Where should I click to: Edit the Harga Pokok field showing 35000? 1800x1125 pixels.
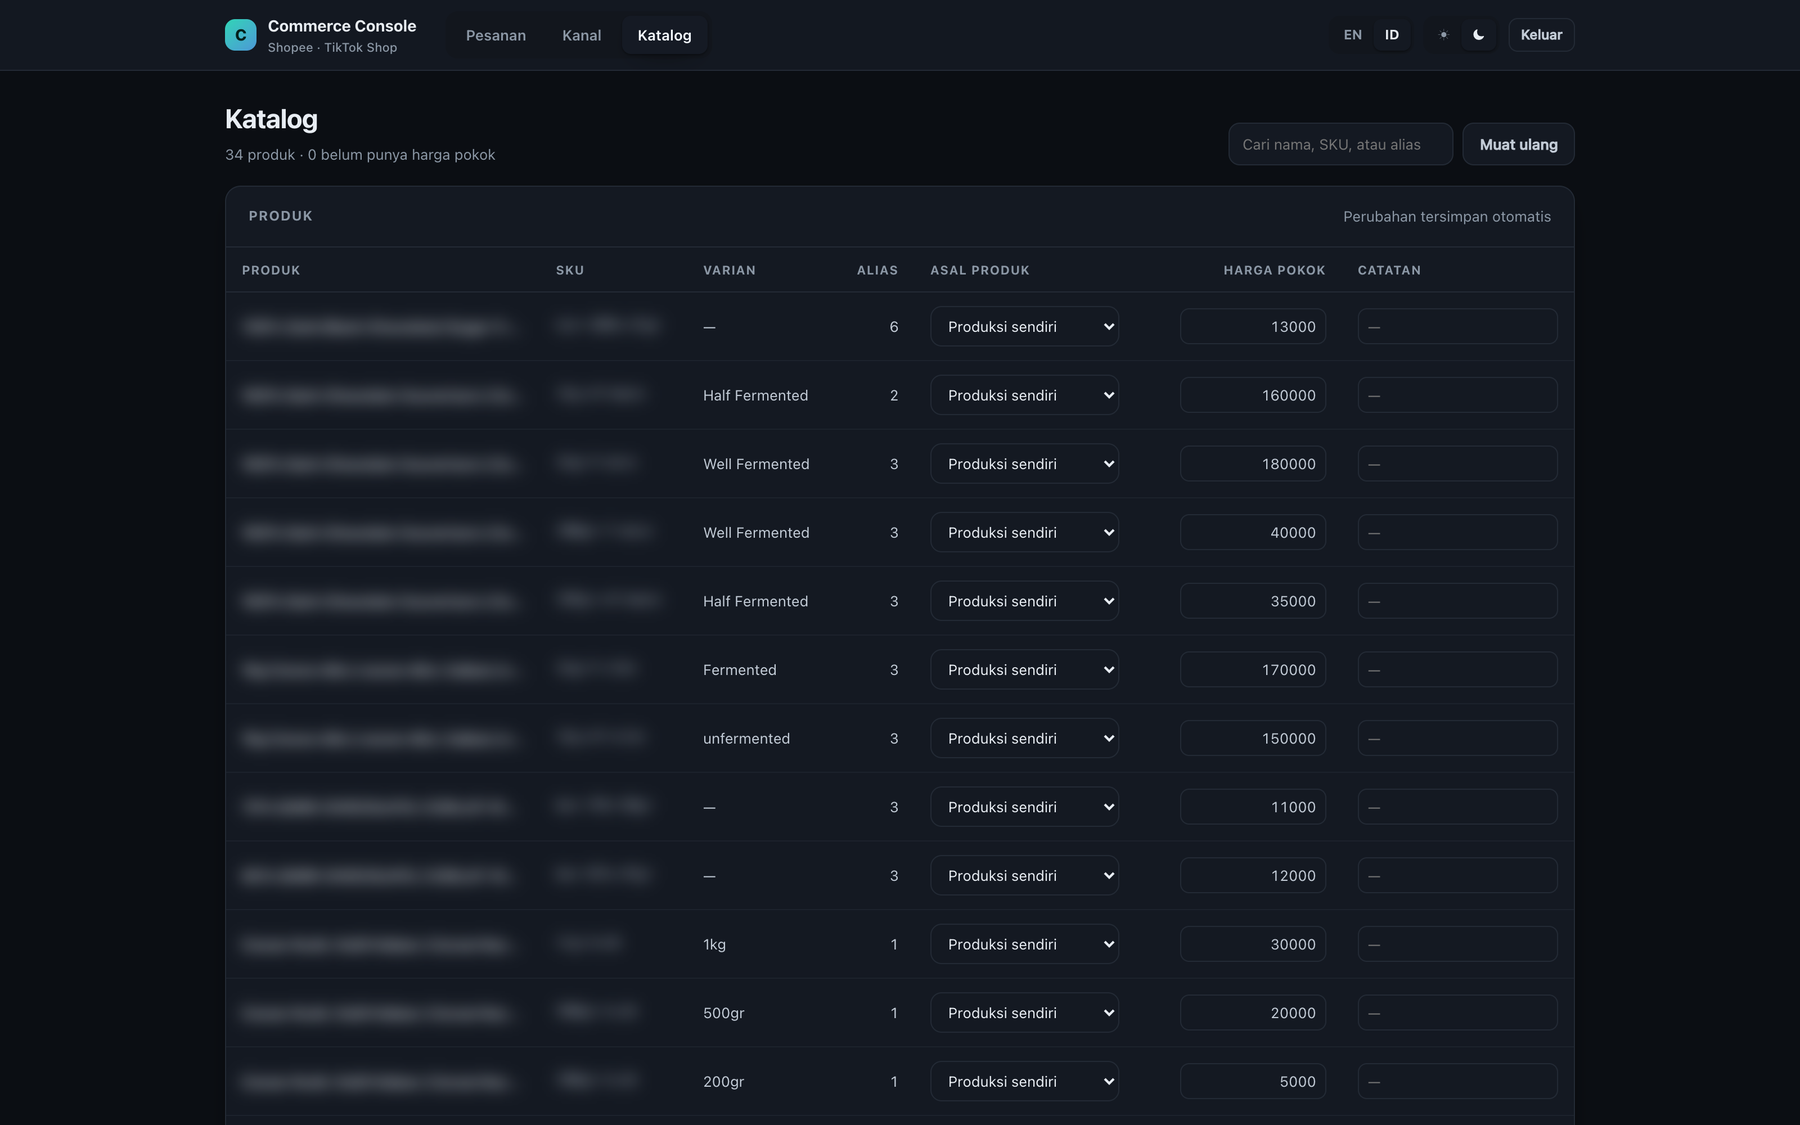(x=1253, y=601)
